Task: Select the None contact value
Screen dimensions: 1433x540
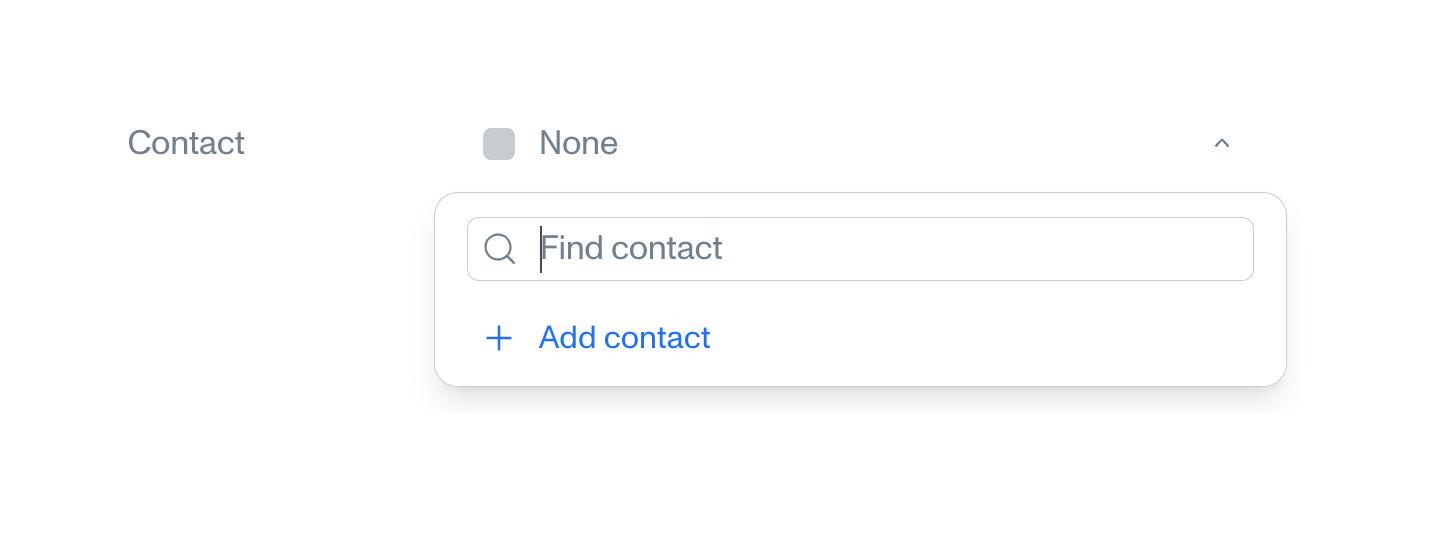Action: [x=578, y=144]
